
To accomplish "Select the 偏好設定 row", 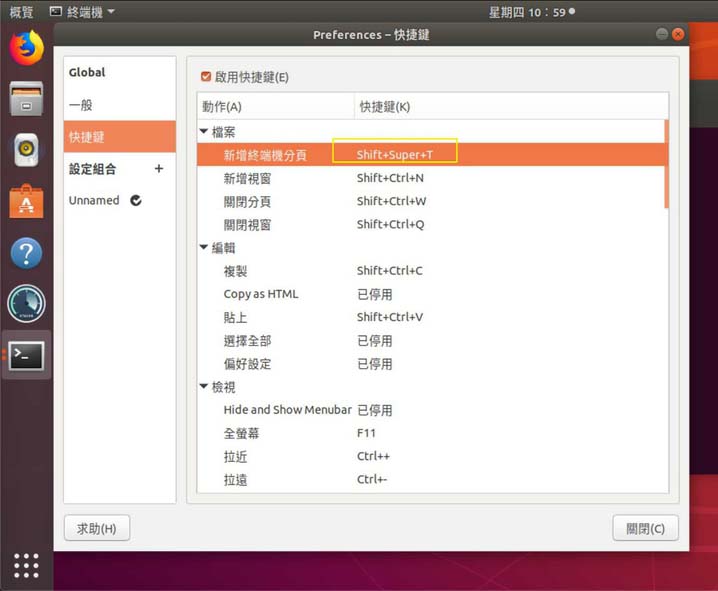I will pyautogui.click(x=433, y=364).
